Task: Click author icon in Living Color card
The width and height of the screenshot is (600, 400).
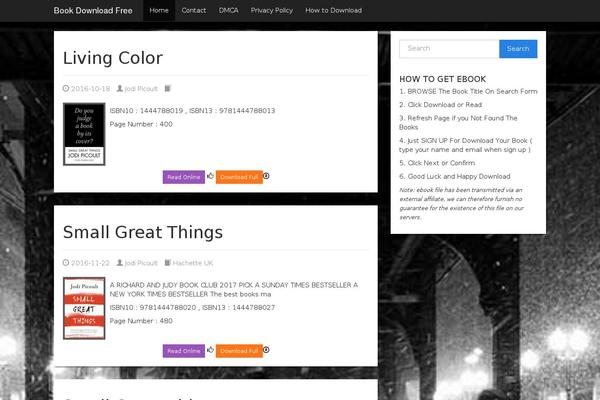Action: click(x=120, y=88)
